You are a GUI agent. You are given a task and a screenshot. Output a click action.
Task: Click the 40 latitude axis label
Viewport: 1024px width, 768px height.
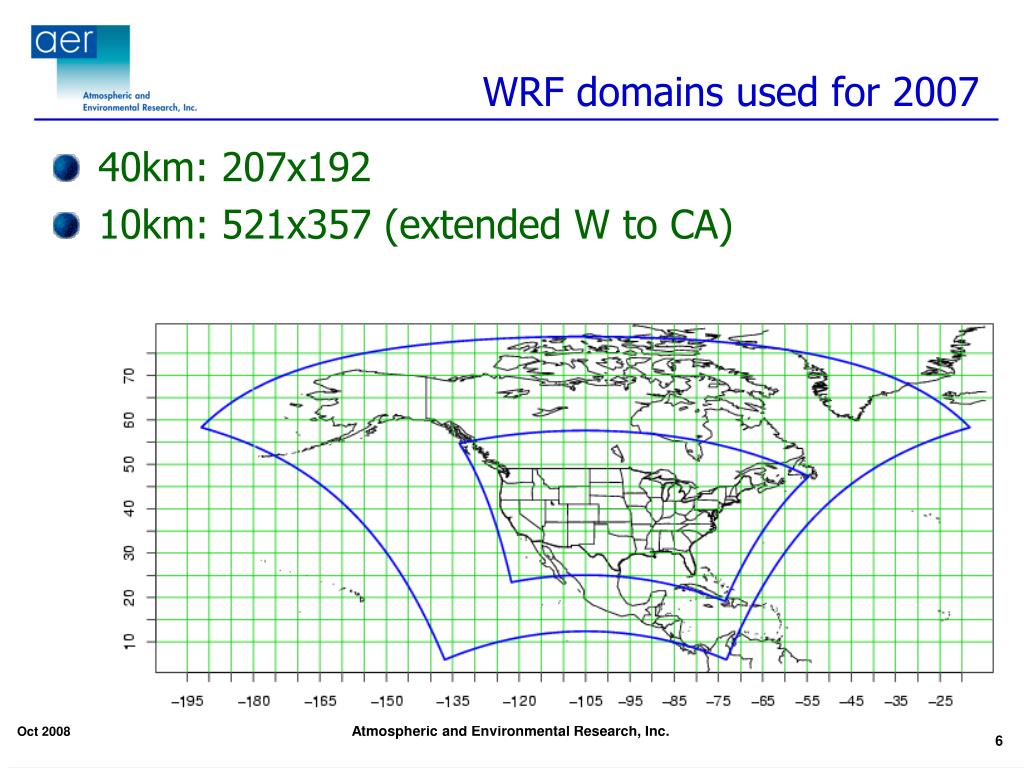129,509
